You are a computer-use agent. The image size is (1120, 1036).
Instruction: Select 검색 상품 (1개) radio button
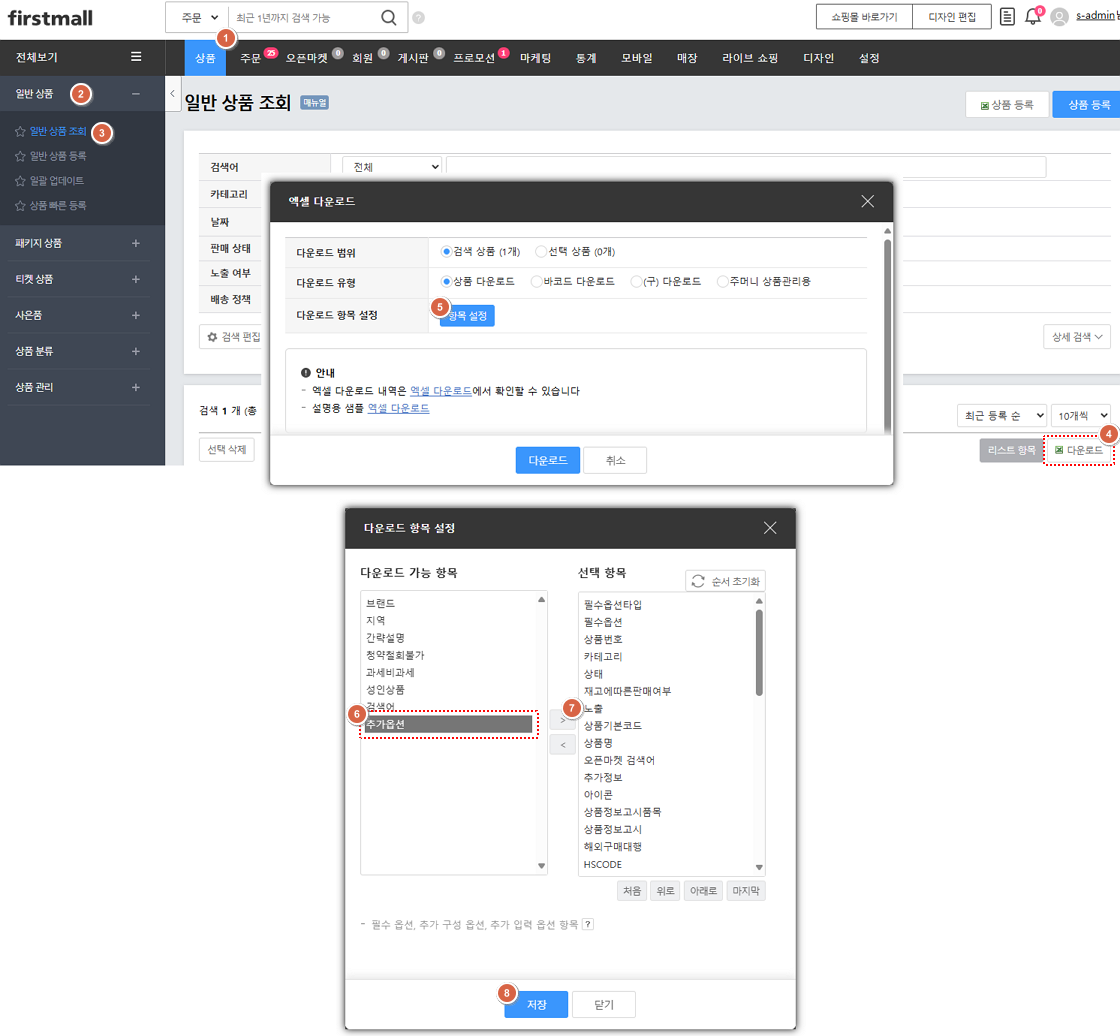coord(446,251)
